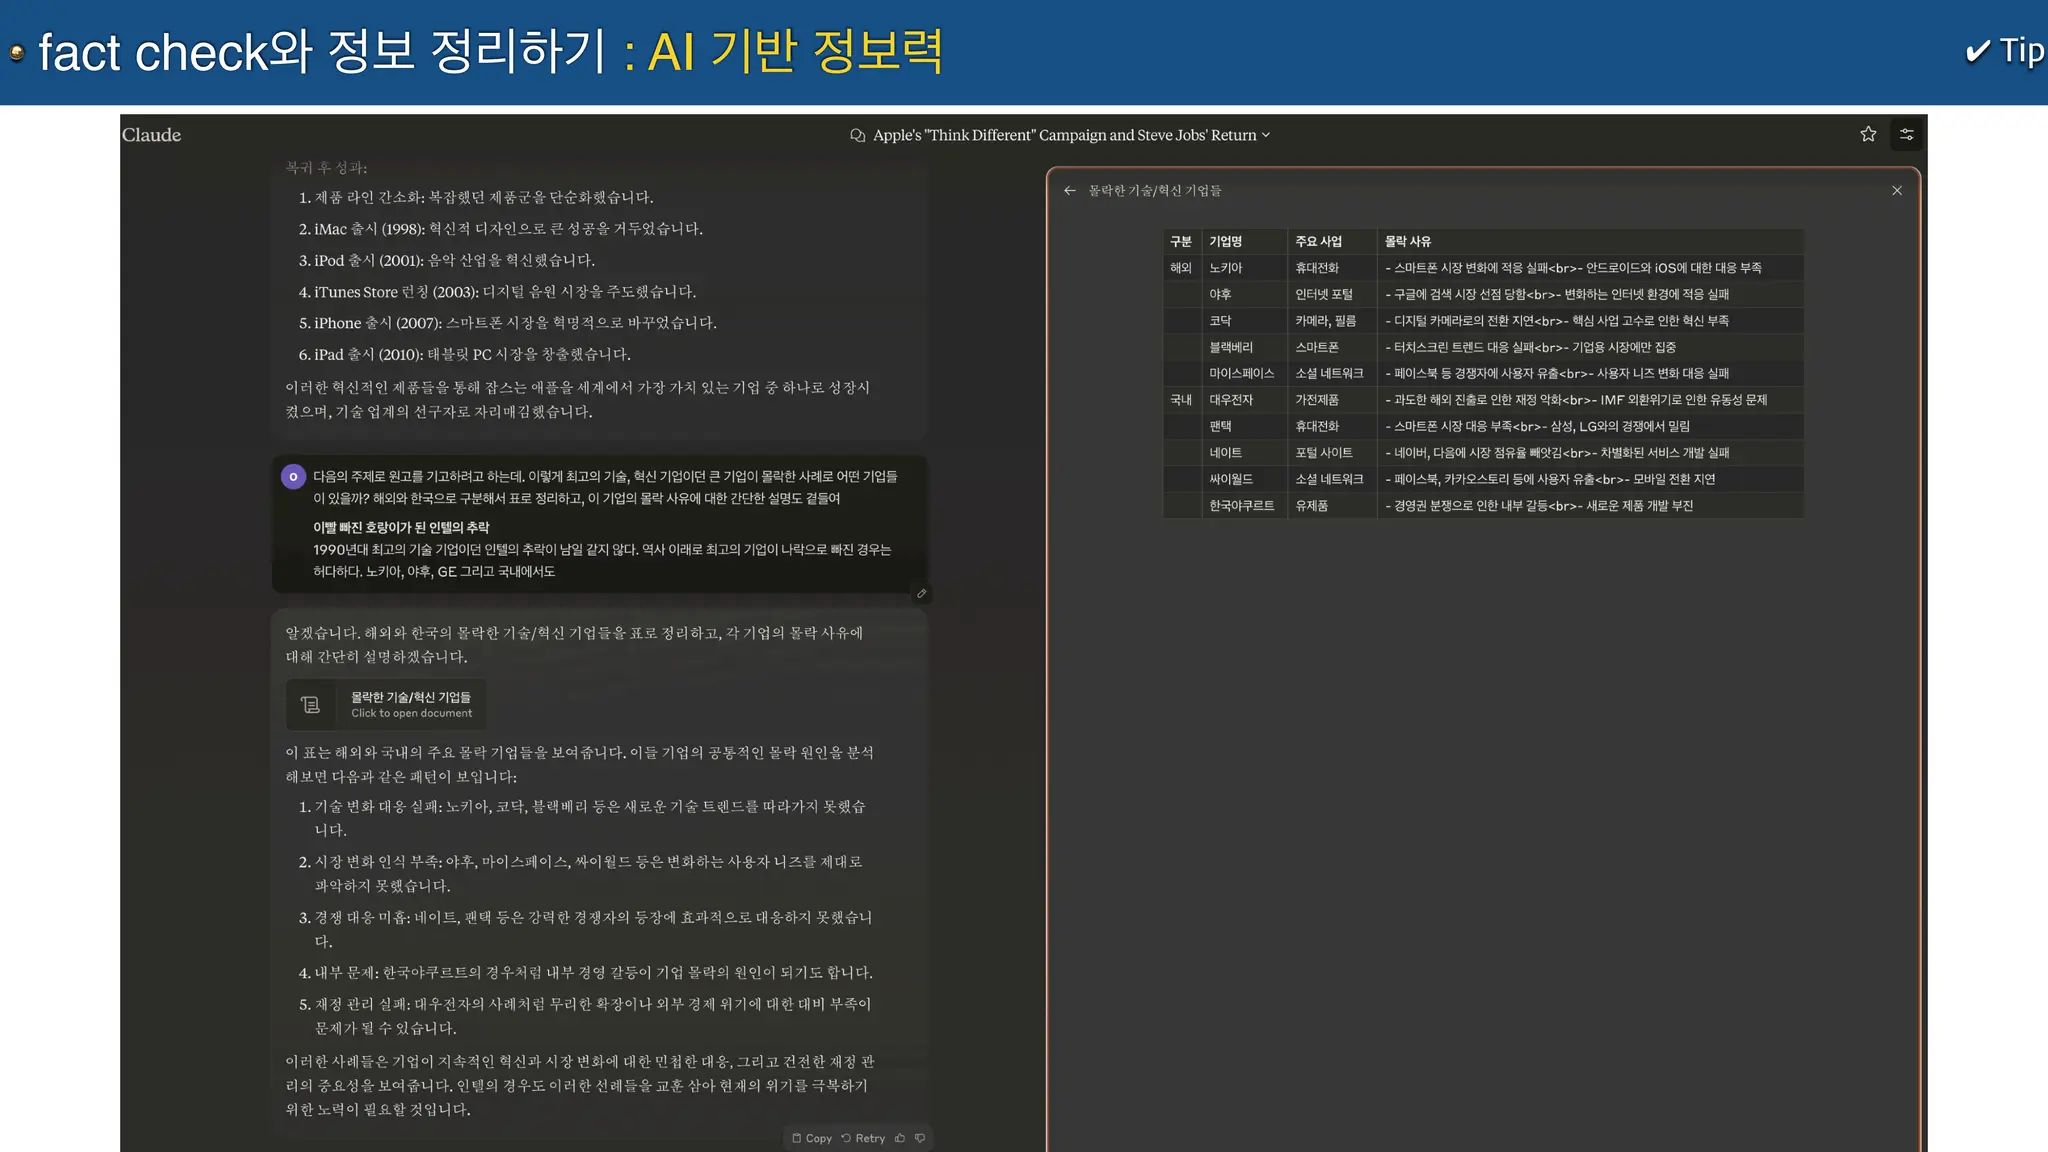Image resolution: width=2048 pixels, height=1152 pixels.
Task: Click the Claude logo text
Action: click(x=151, y=135)
